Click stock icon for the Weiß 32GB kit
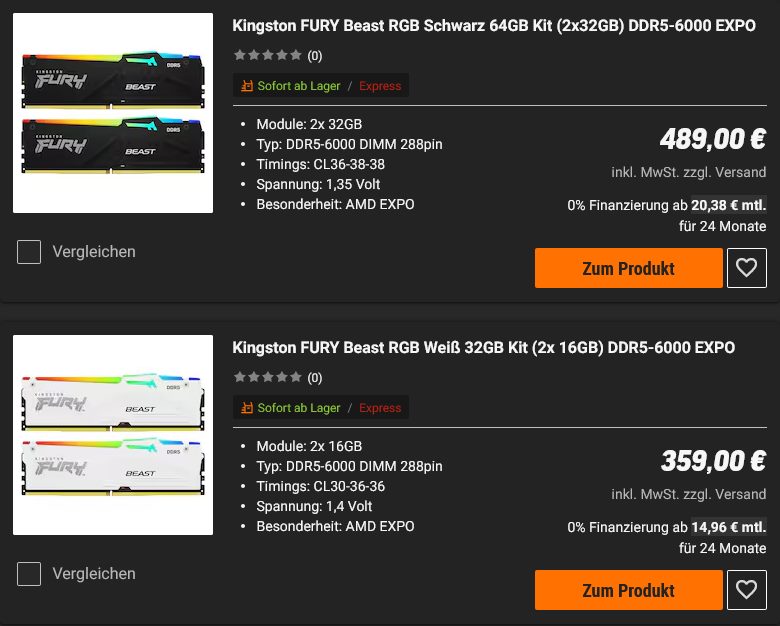Screen dimensions: 780x626 coord(247,408)
